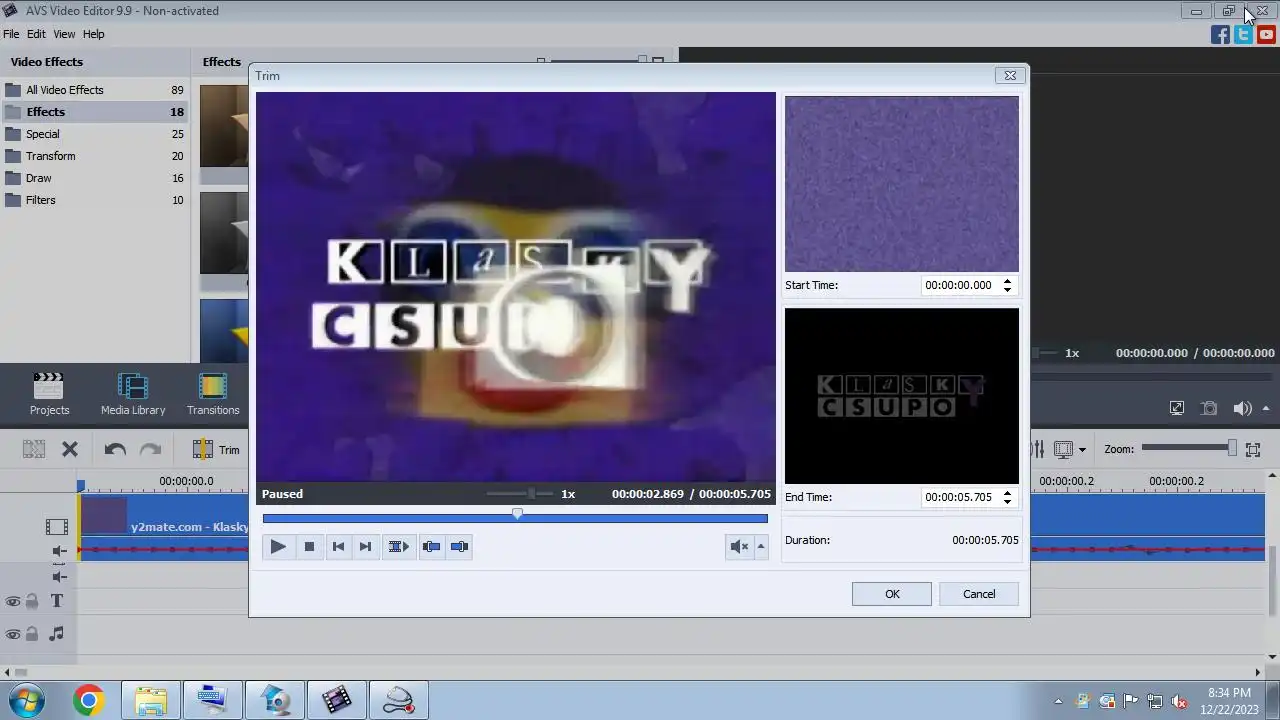
Task: Unmute sound in the Trim dialog
Action: click(739, 547)
